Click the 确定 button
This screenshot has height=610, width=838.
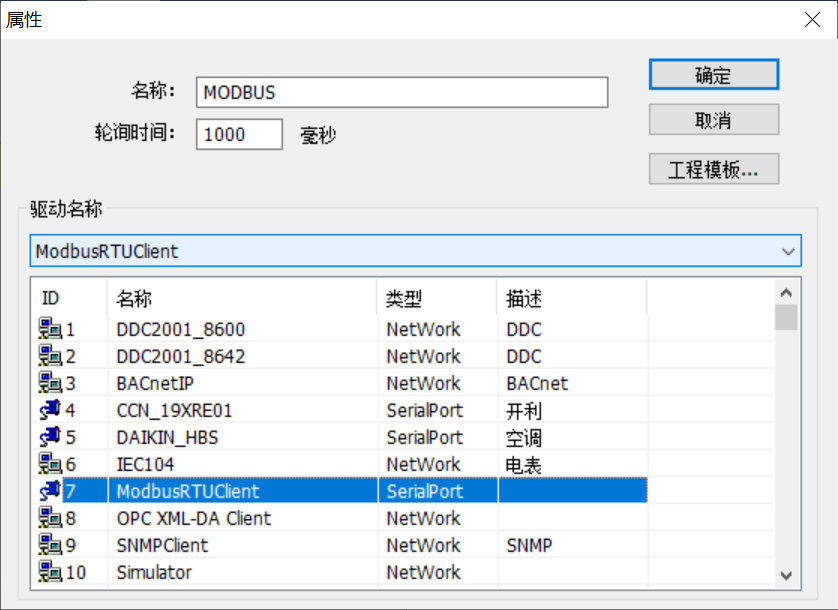713,75
